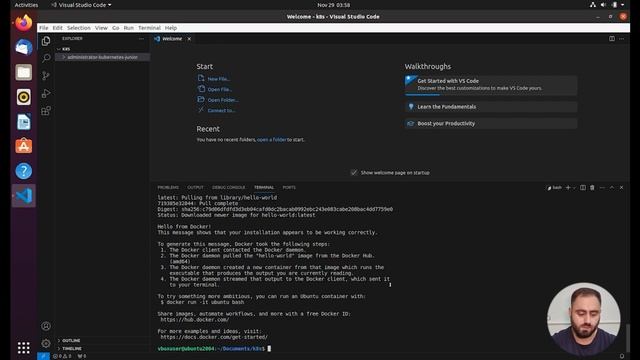Close the Welcome tab
This screenshot has width=640, height=360.
click(189, 39)
